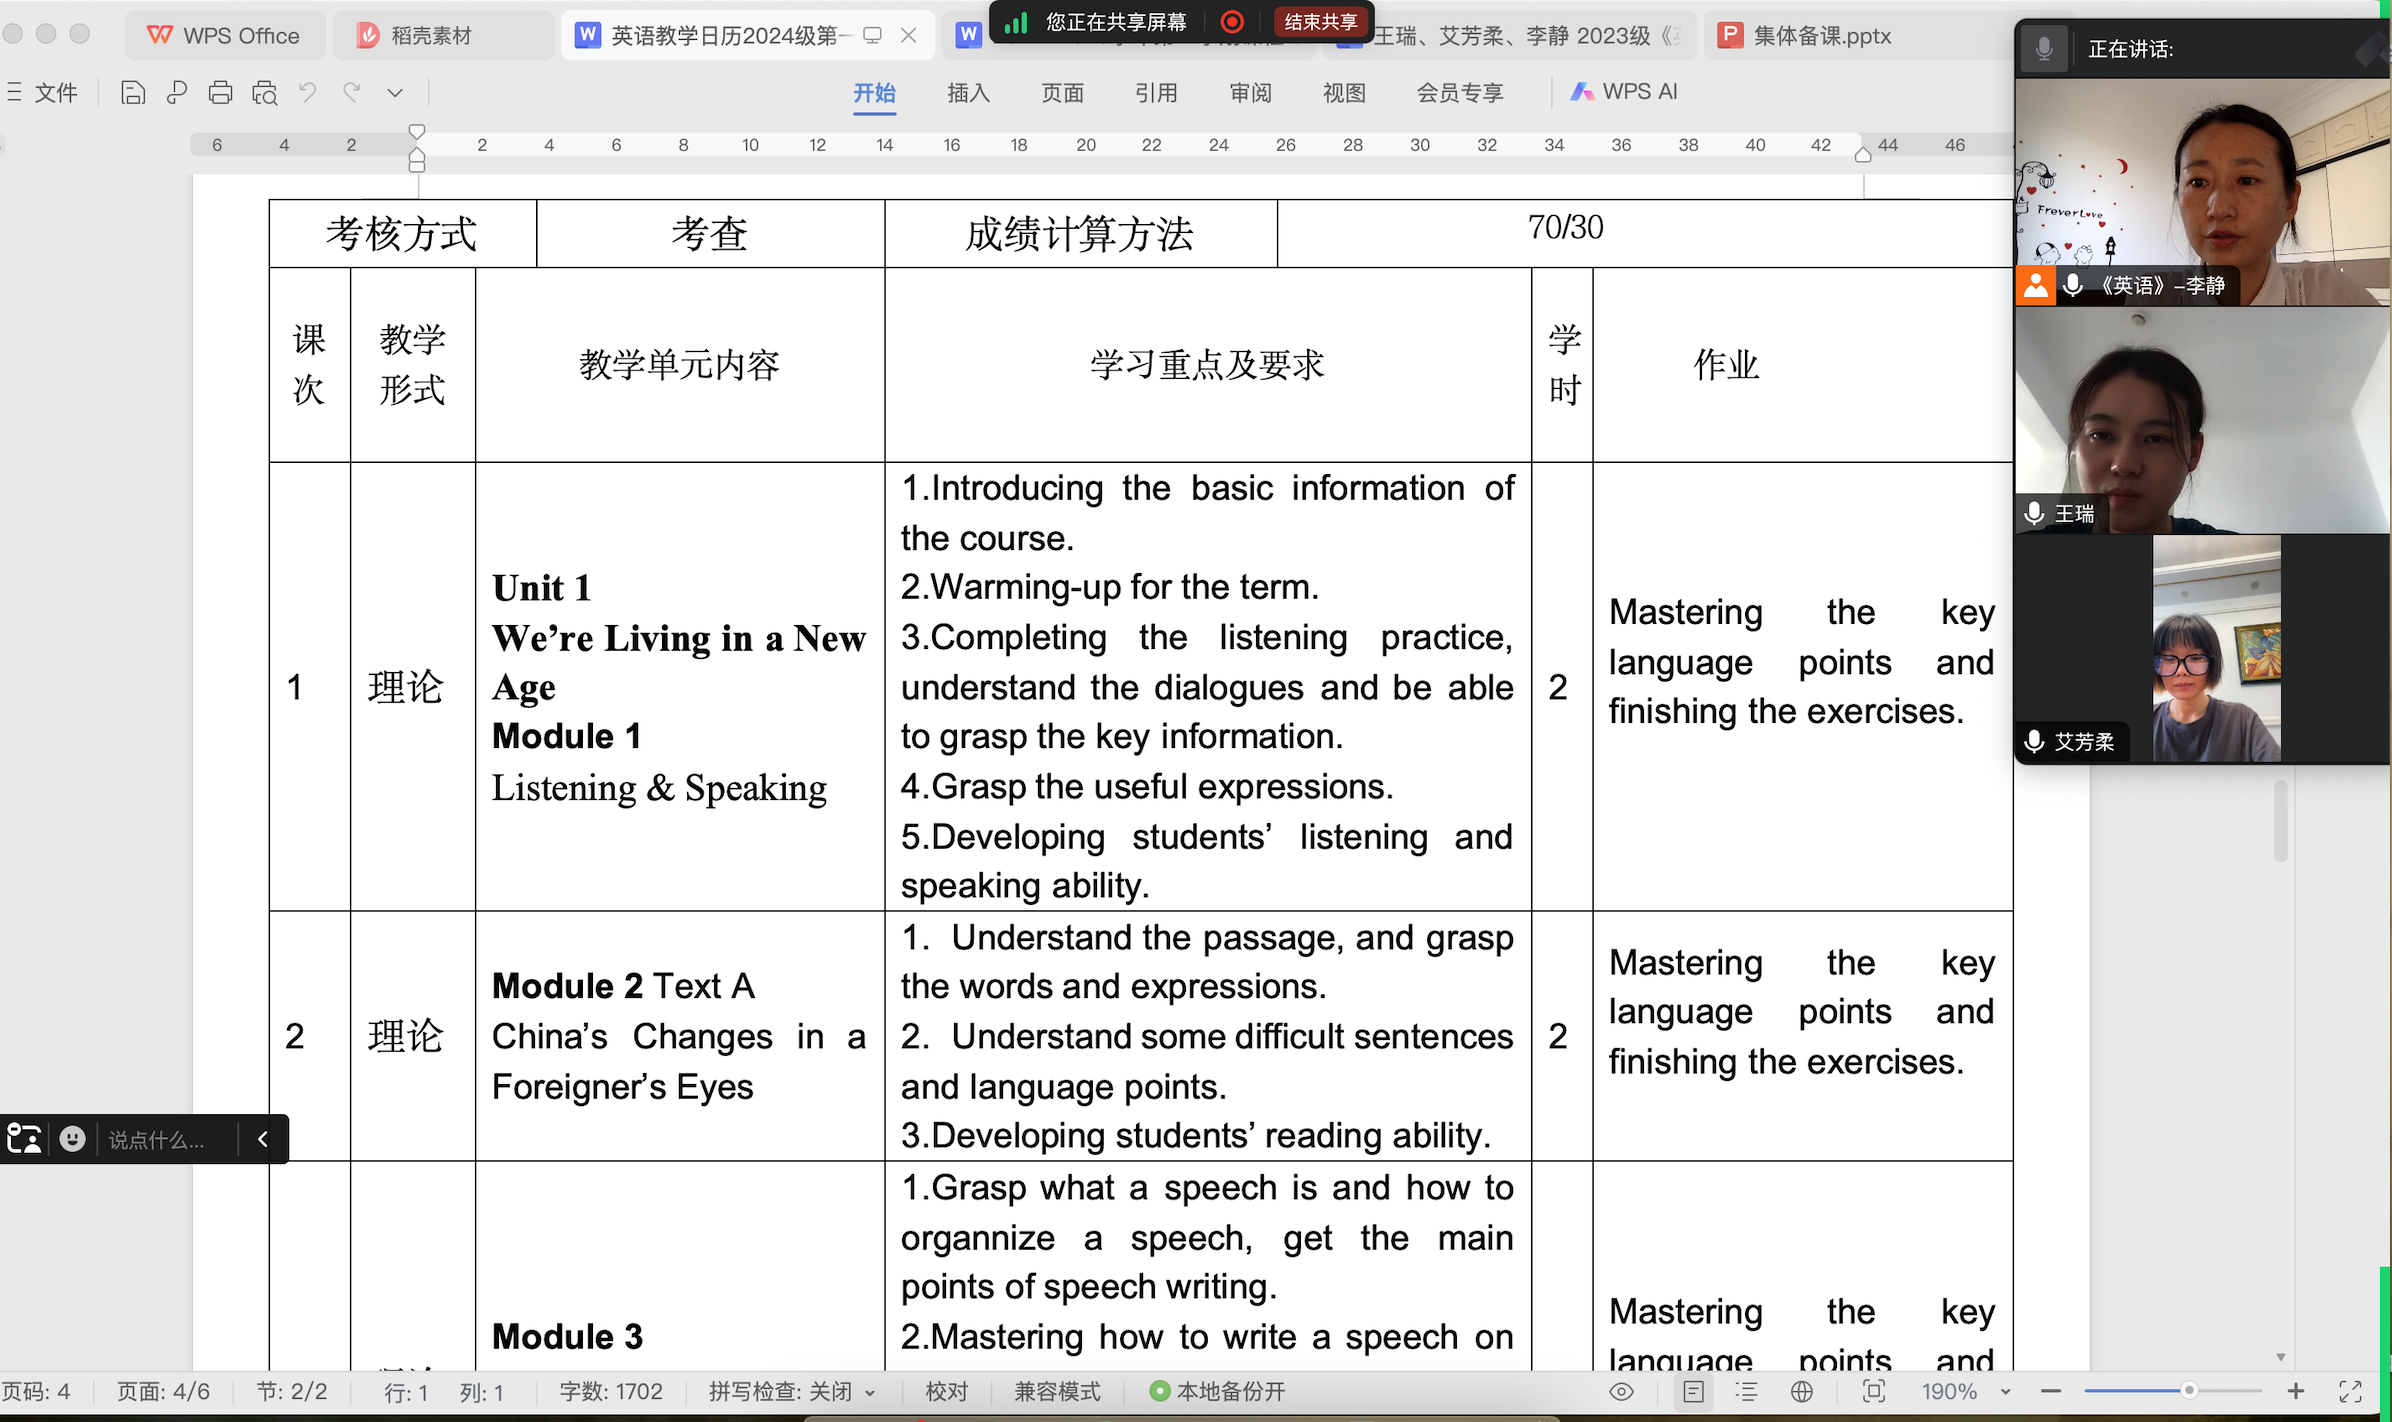Switch to the 集体备课.pptx tab

click(1804, 36)
